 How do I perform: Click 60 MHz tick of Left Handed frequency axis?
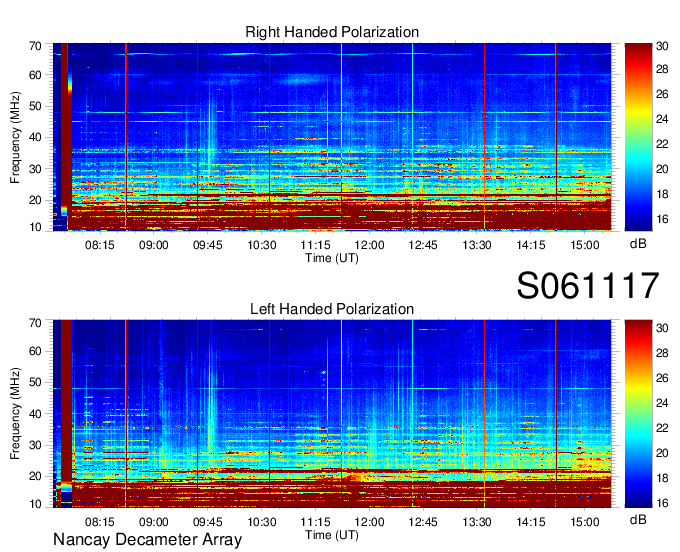[35, 352]
